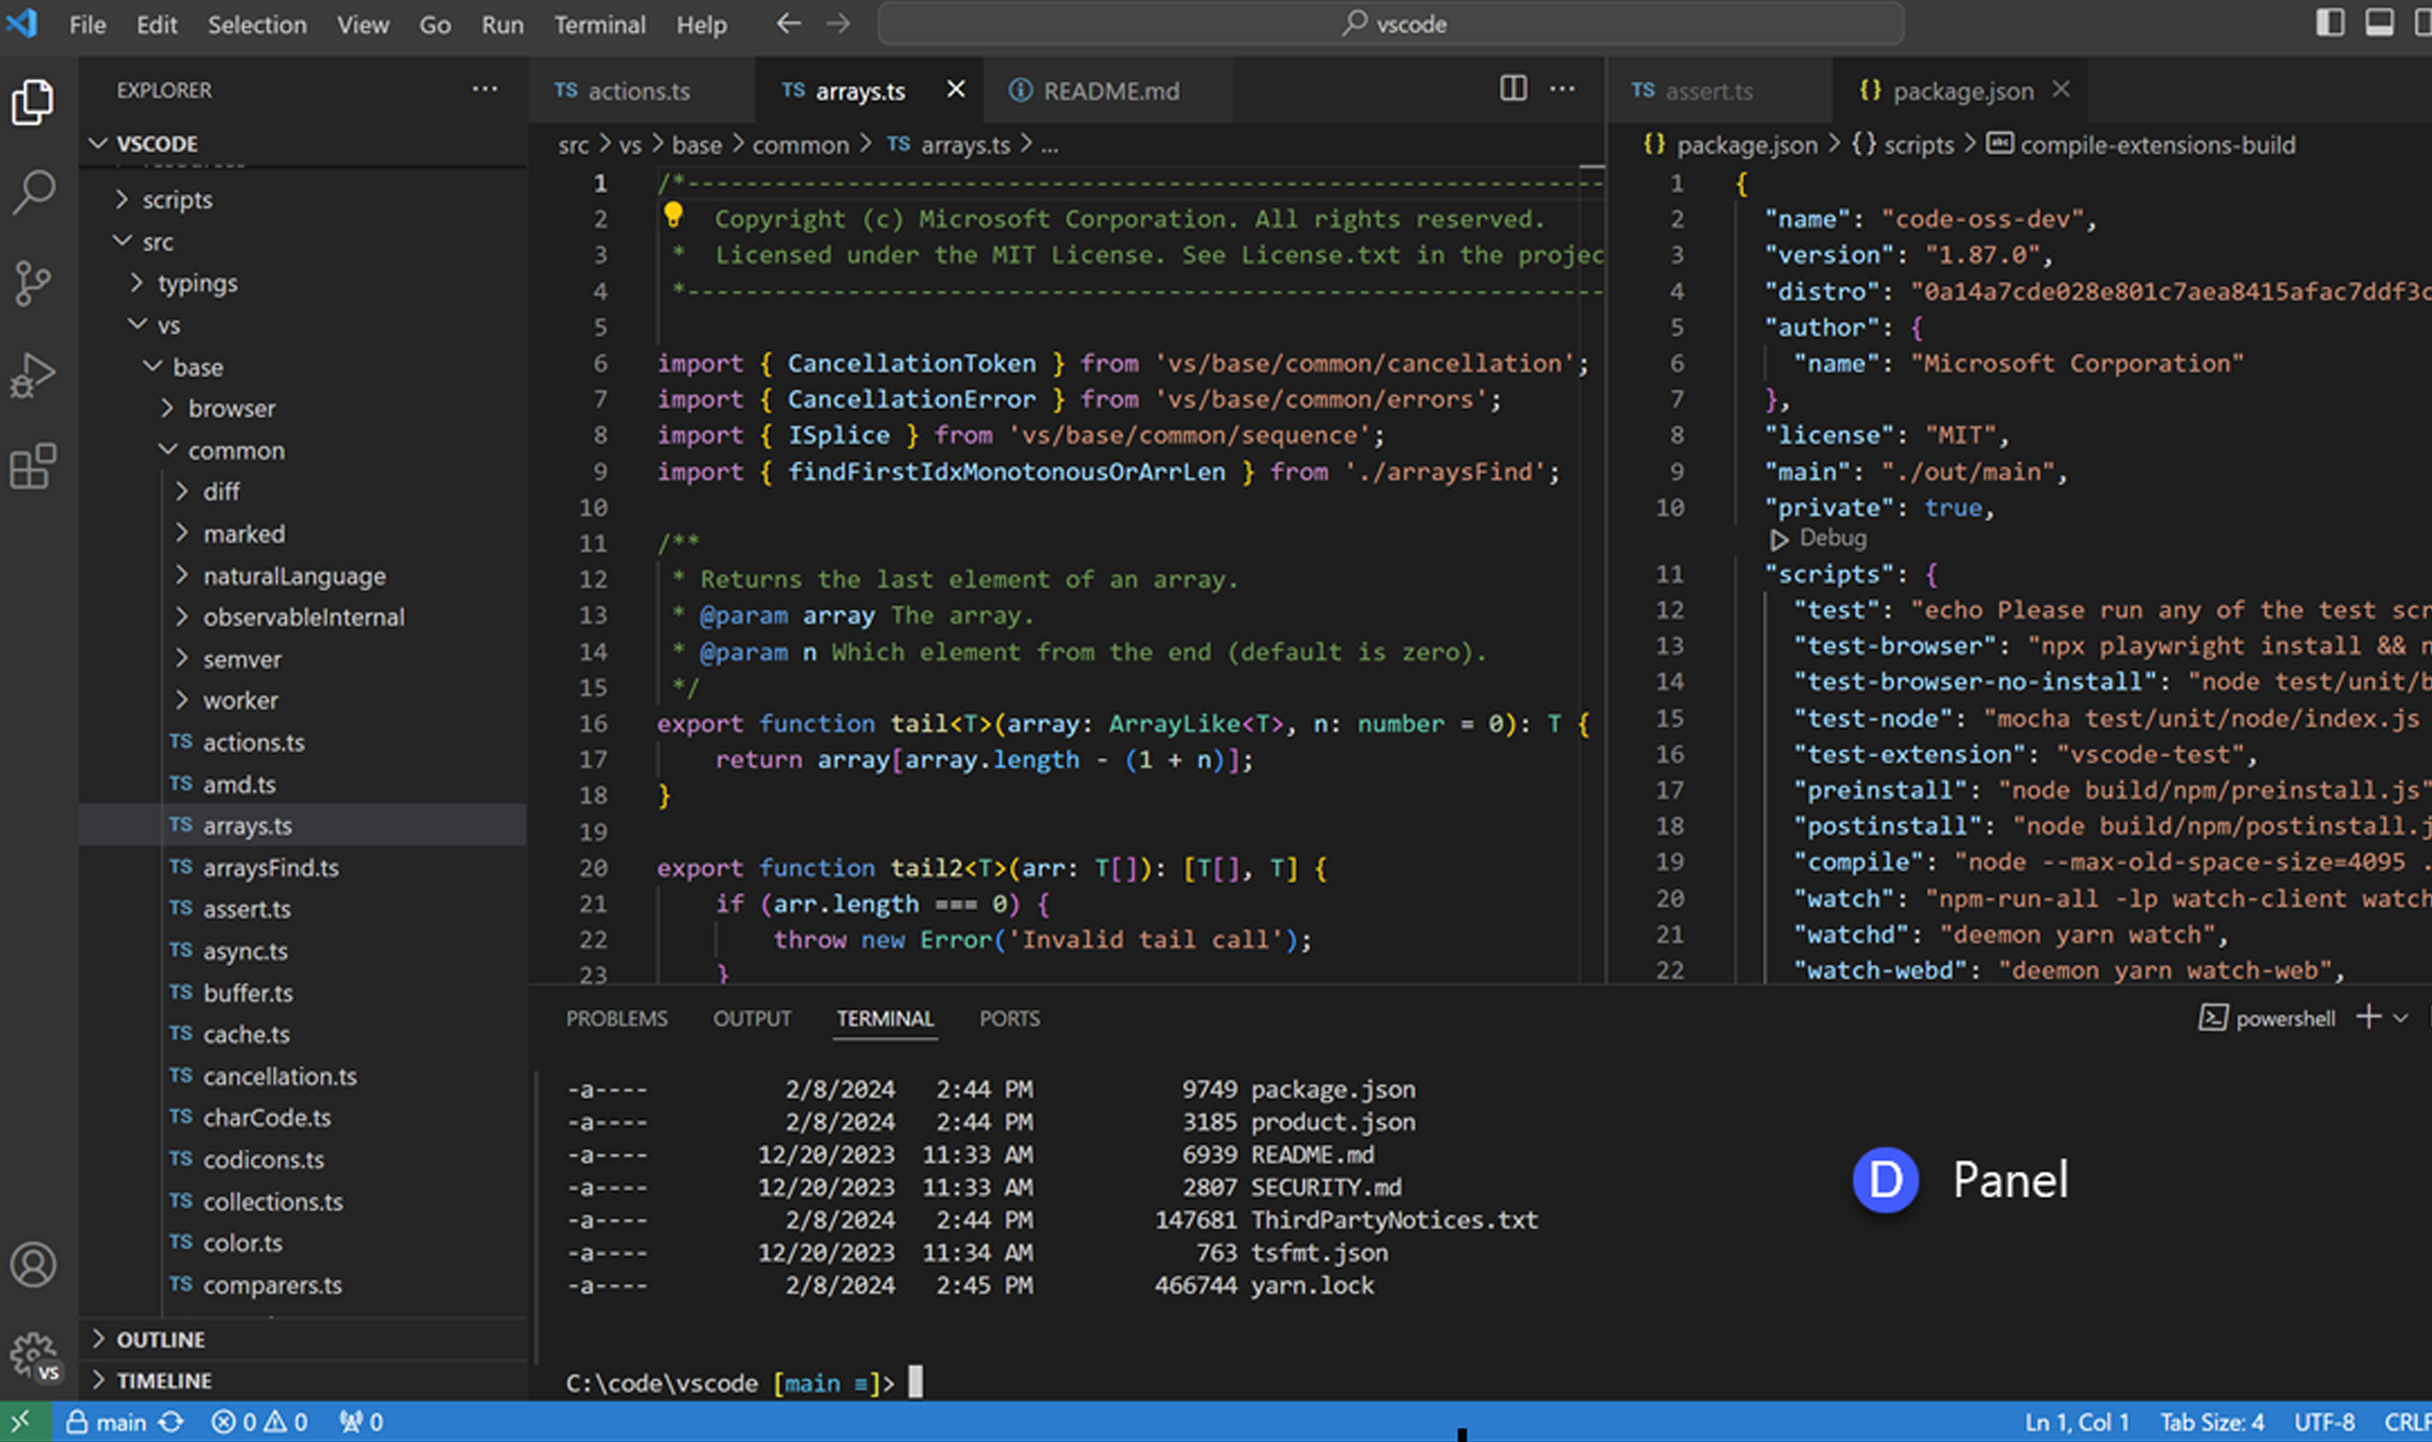Open arraysFind.ts in the explorer

[302, 867]
